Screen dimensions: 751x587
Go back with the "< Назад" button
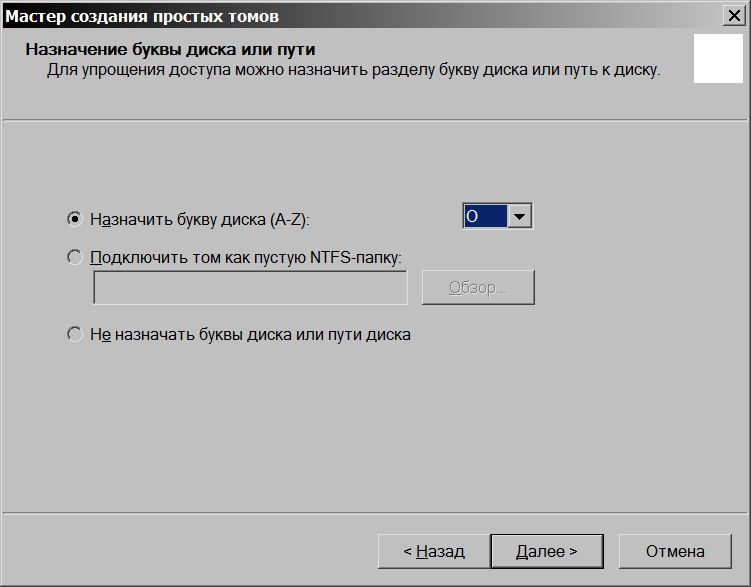(433, 551)
